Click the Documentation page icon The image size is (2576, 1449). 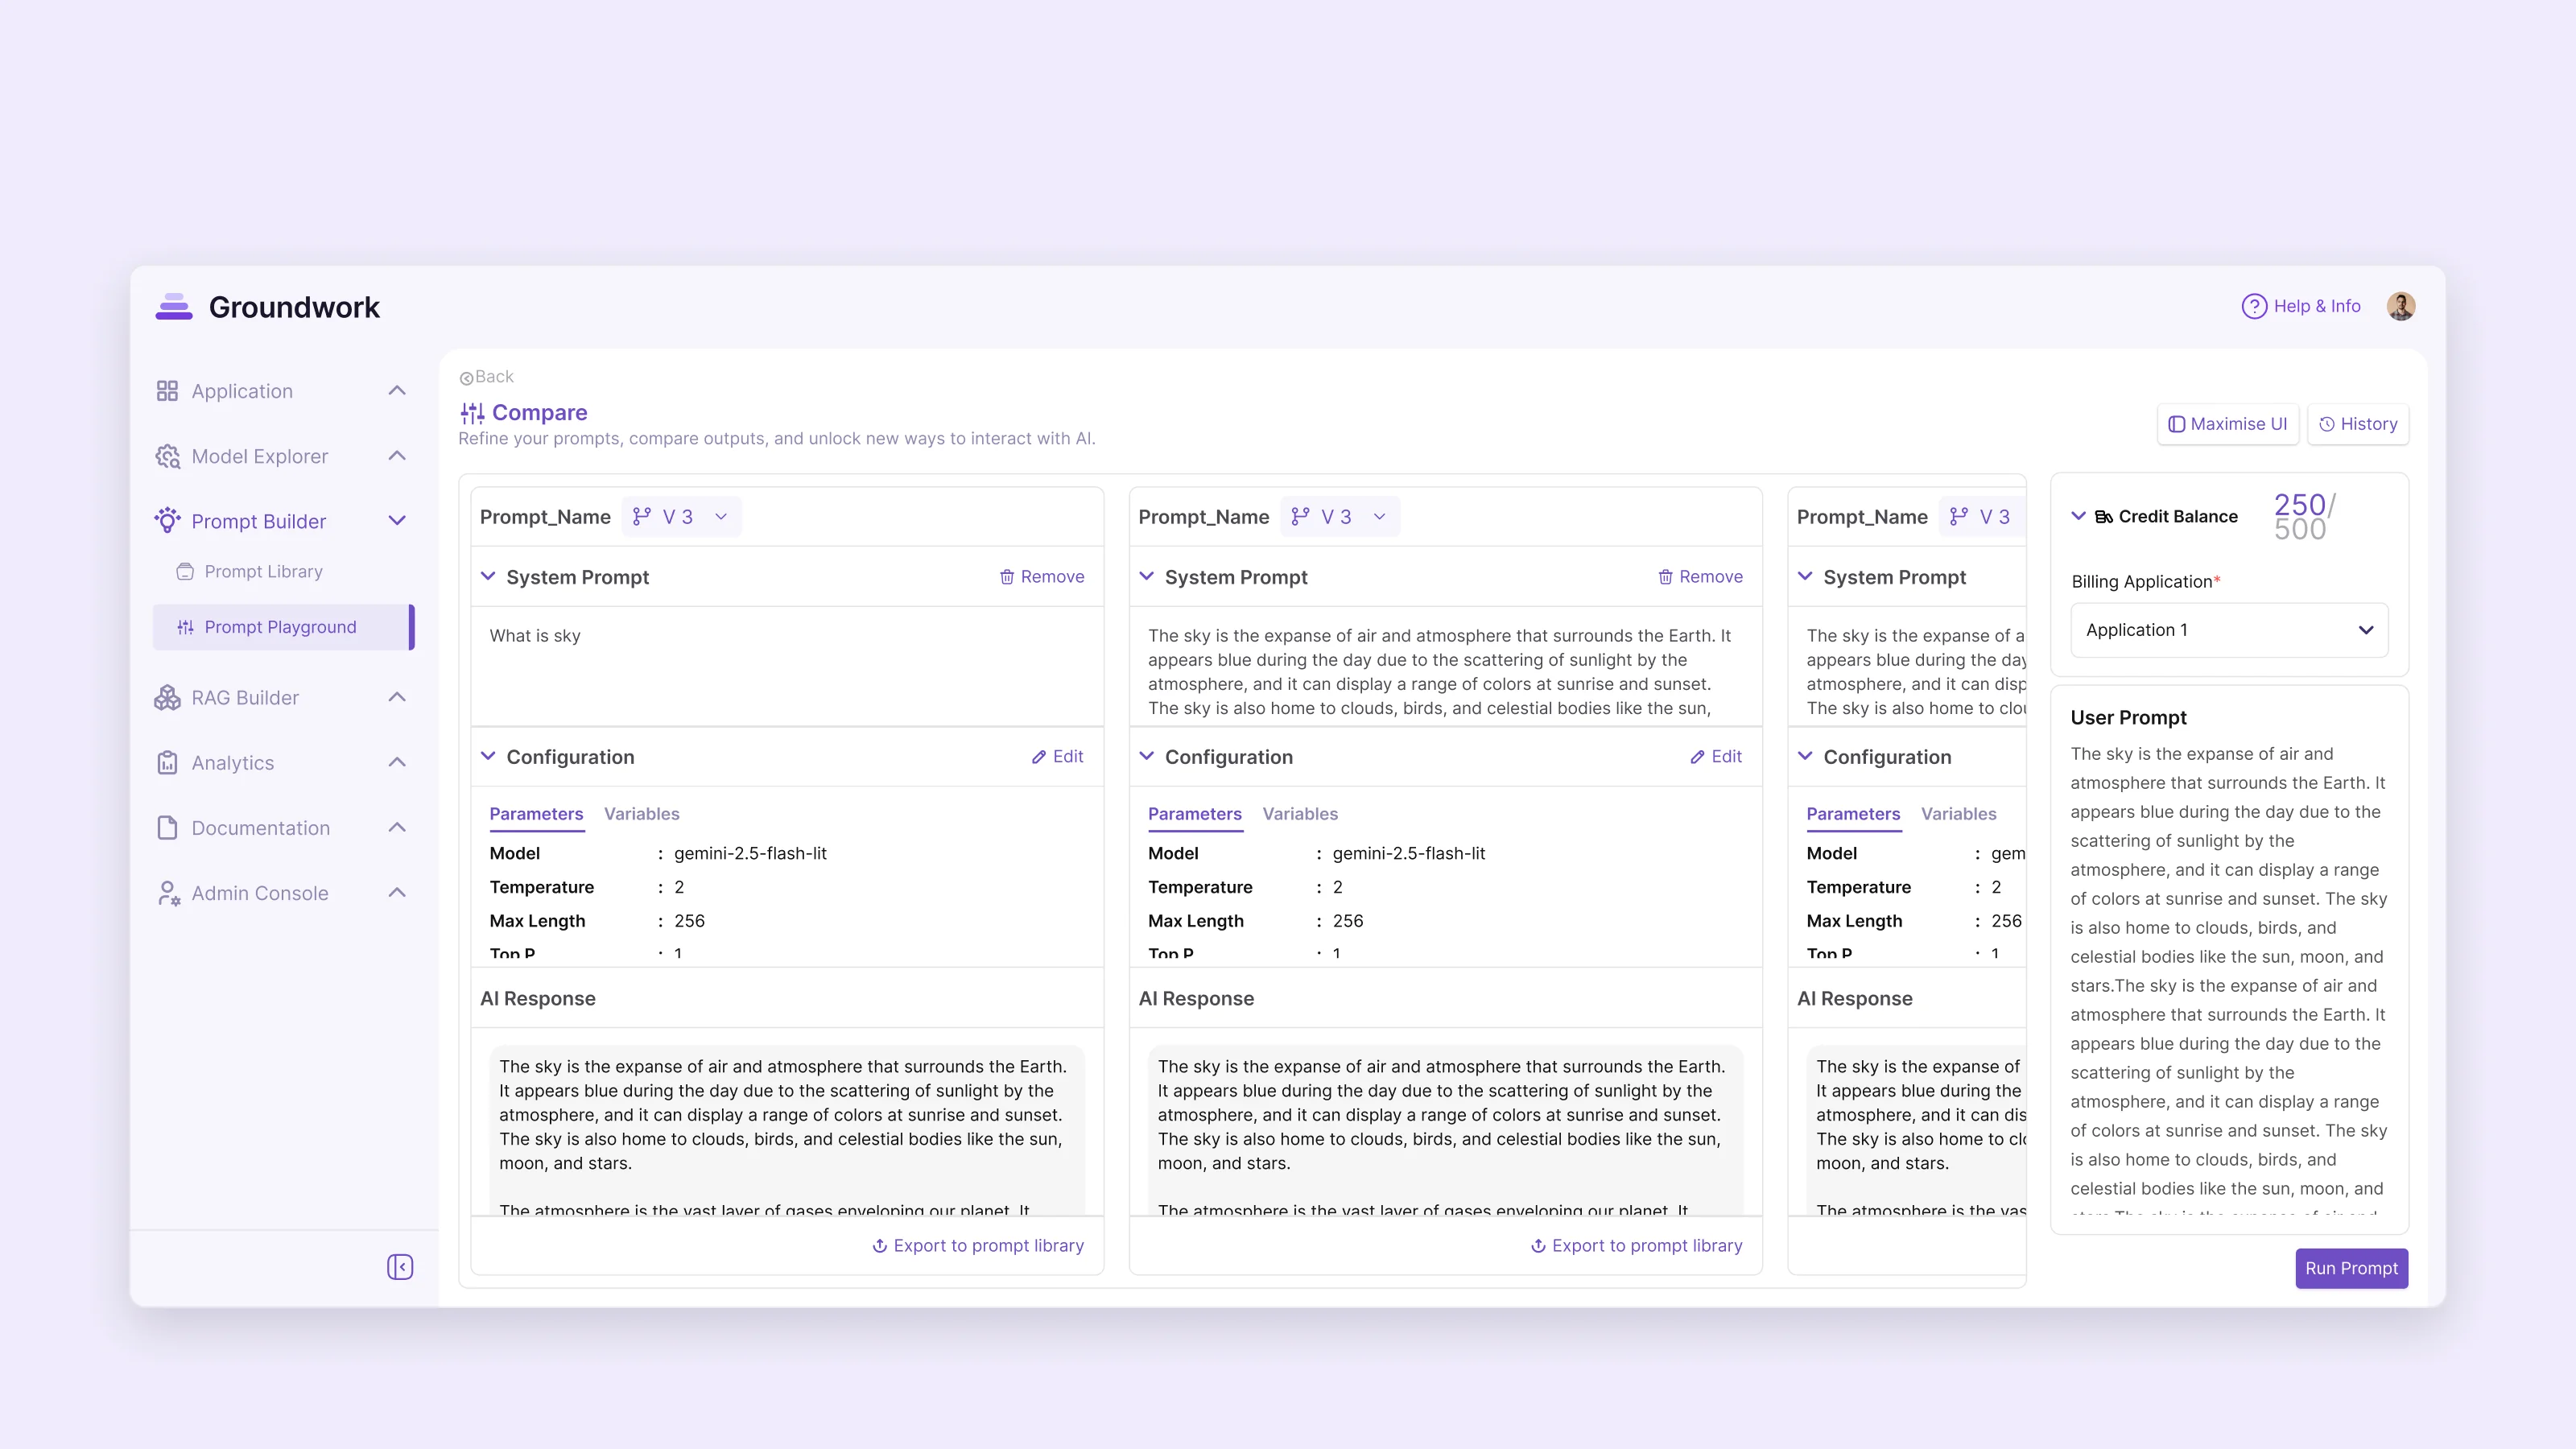pyautogui.click(x=167, y=828)
